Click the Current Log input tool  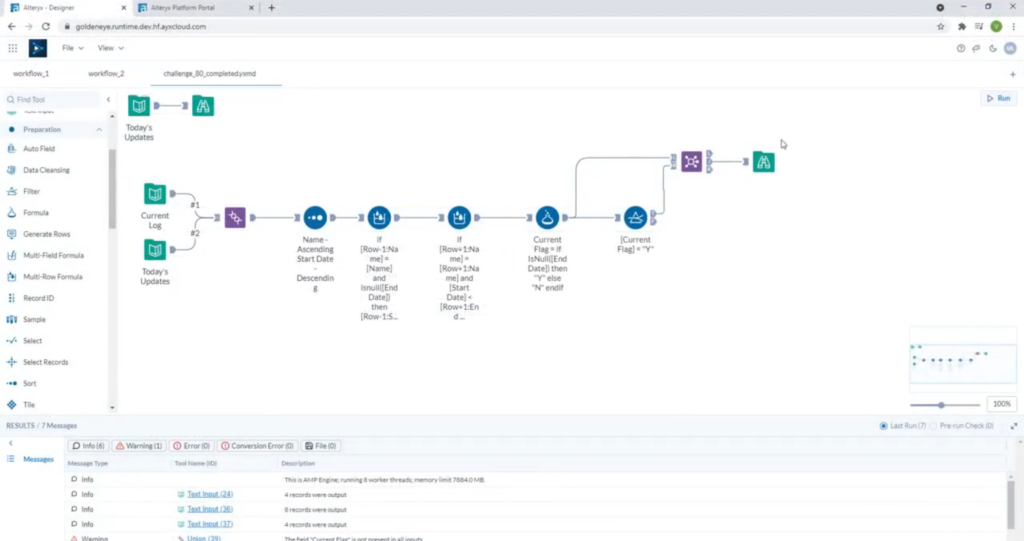154,194
